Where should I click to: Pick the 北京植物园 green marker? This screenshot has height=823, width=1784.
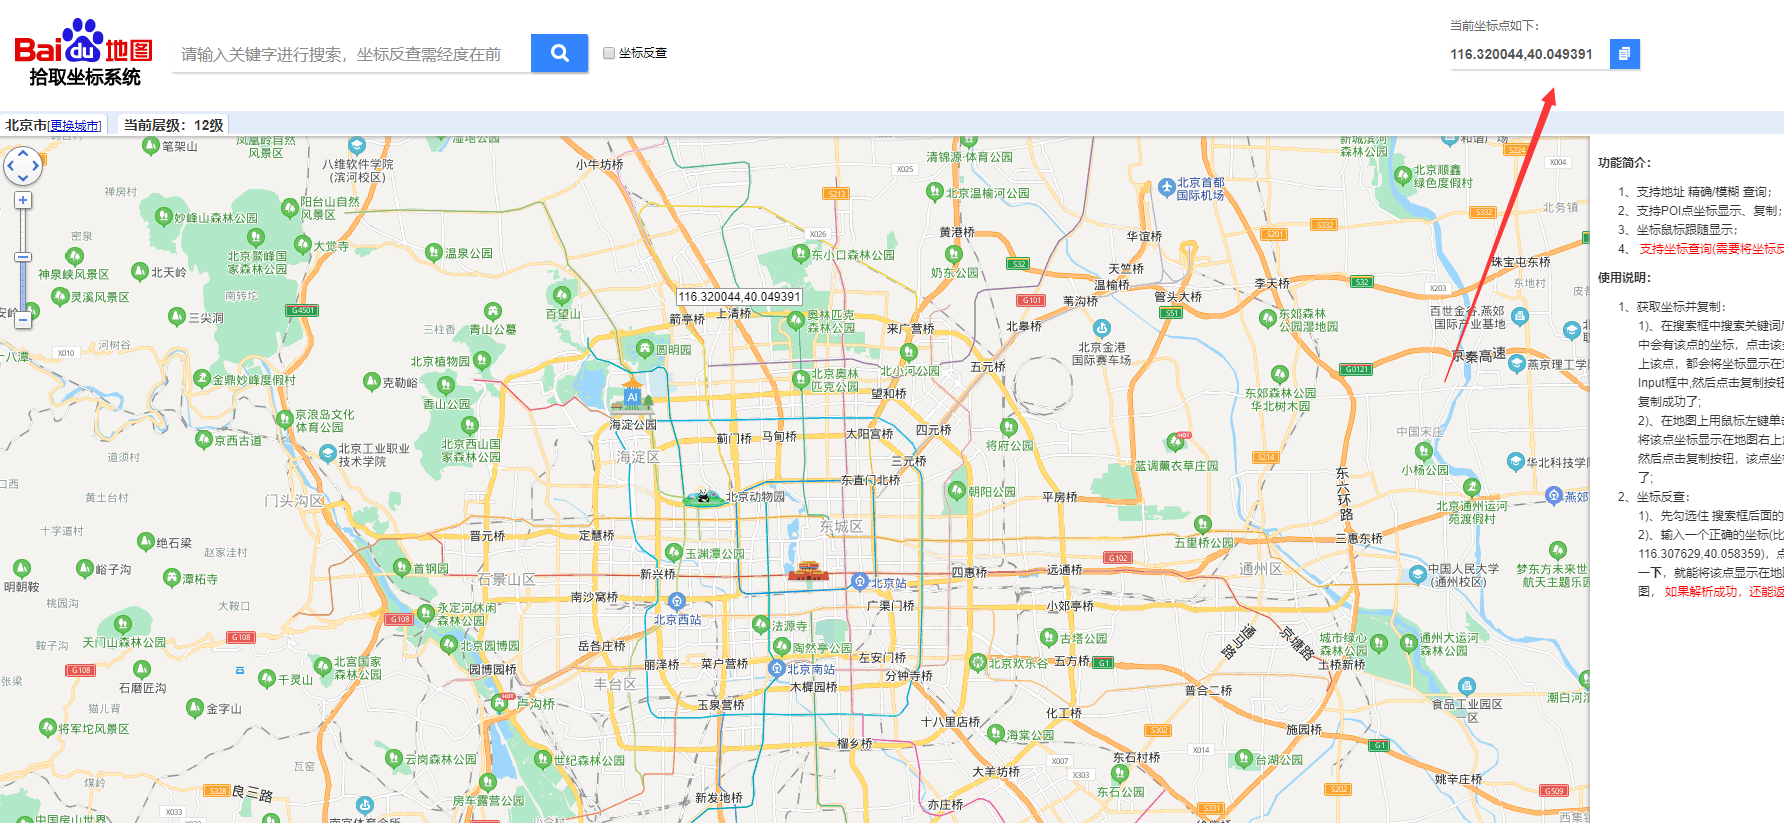(481, 360)
